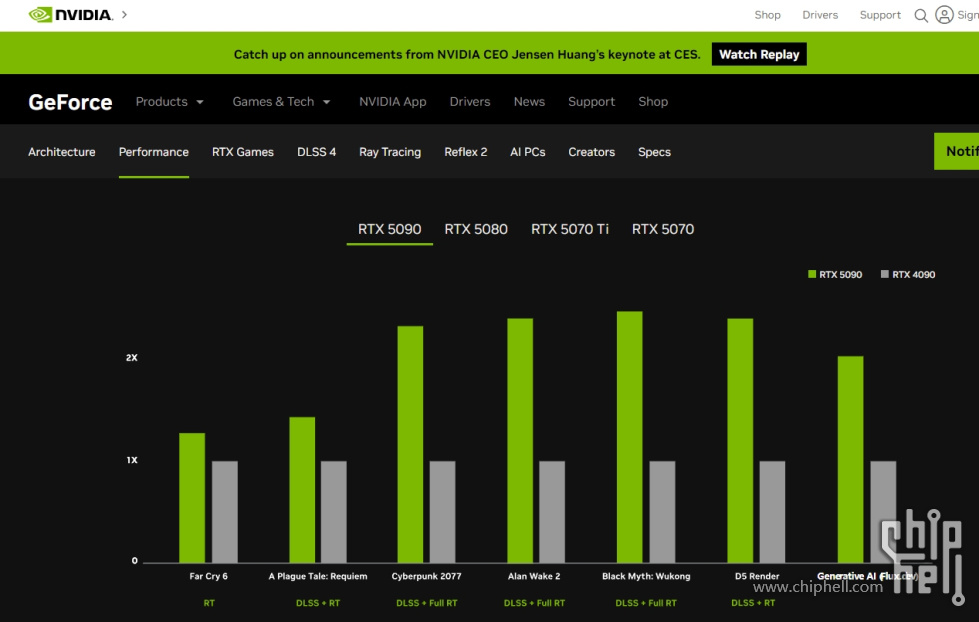Click the 2X y-axis label
979x622 pixels.
132,358
